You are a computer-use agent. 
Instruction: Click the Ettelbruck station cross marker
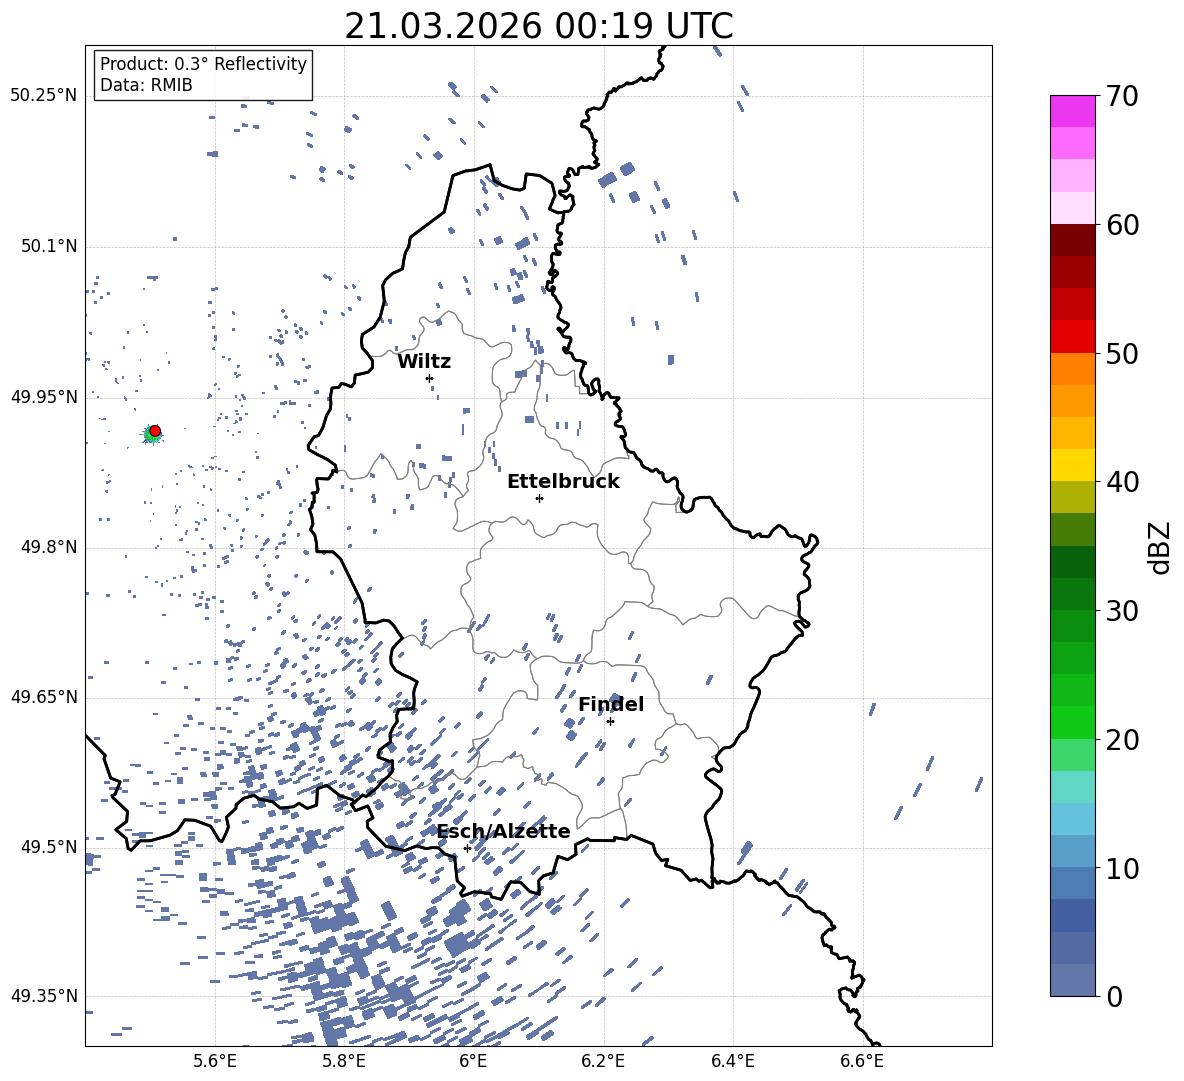tap(539, 498)
